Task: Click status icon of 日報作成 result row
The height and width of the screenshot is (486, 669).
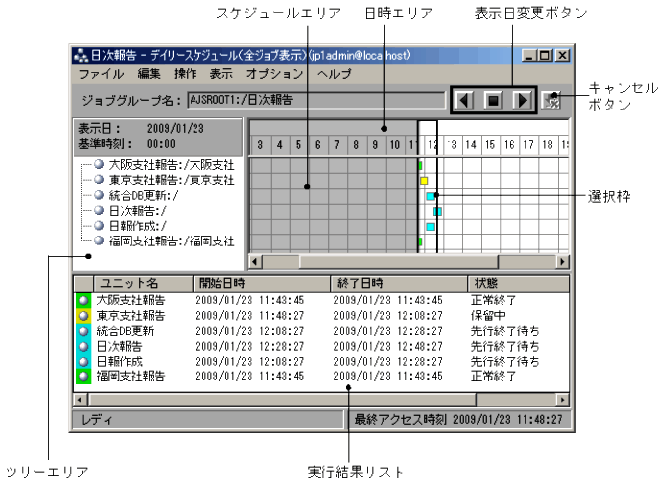Action: pyautogui.click(x=83, y=362)
